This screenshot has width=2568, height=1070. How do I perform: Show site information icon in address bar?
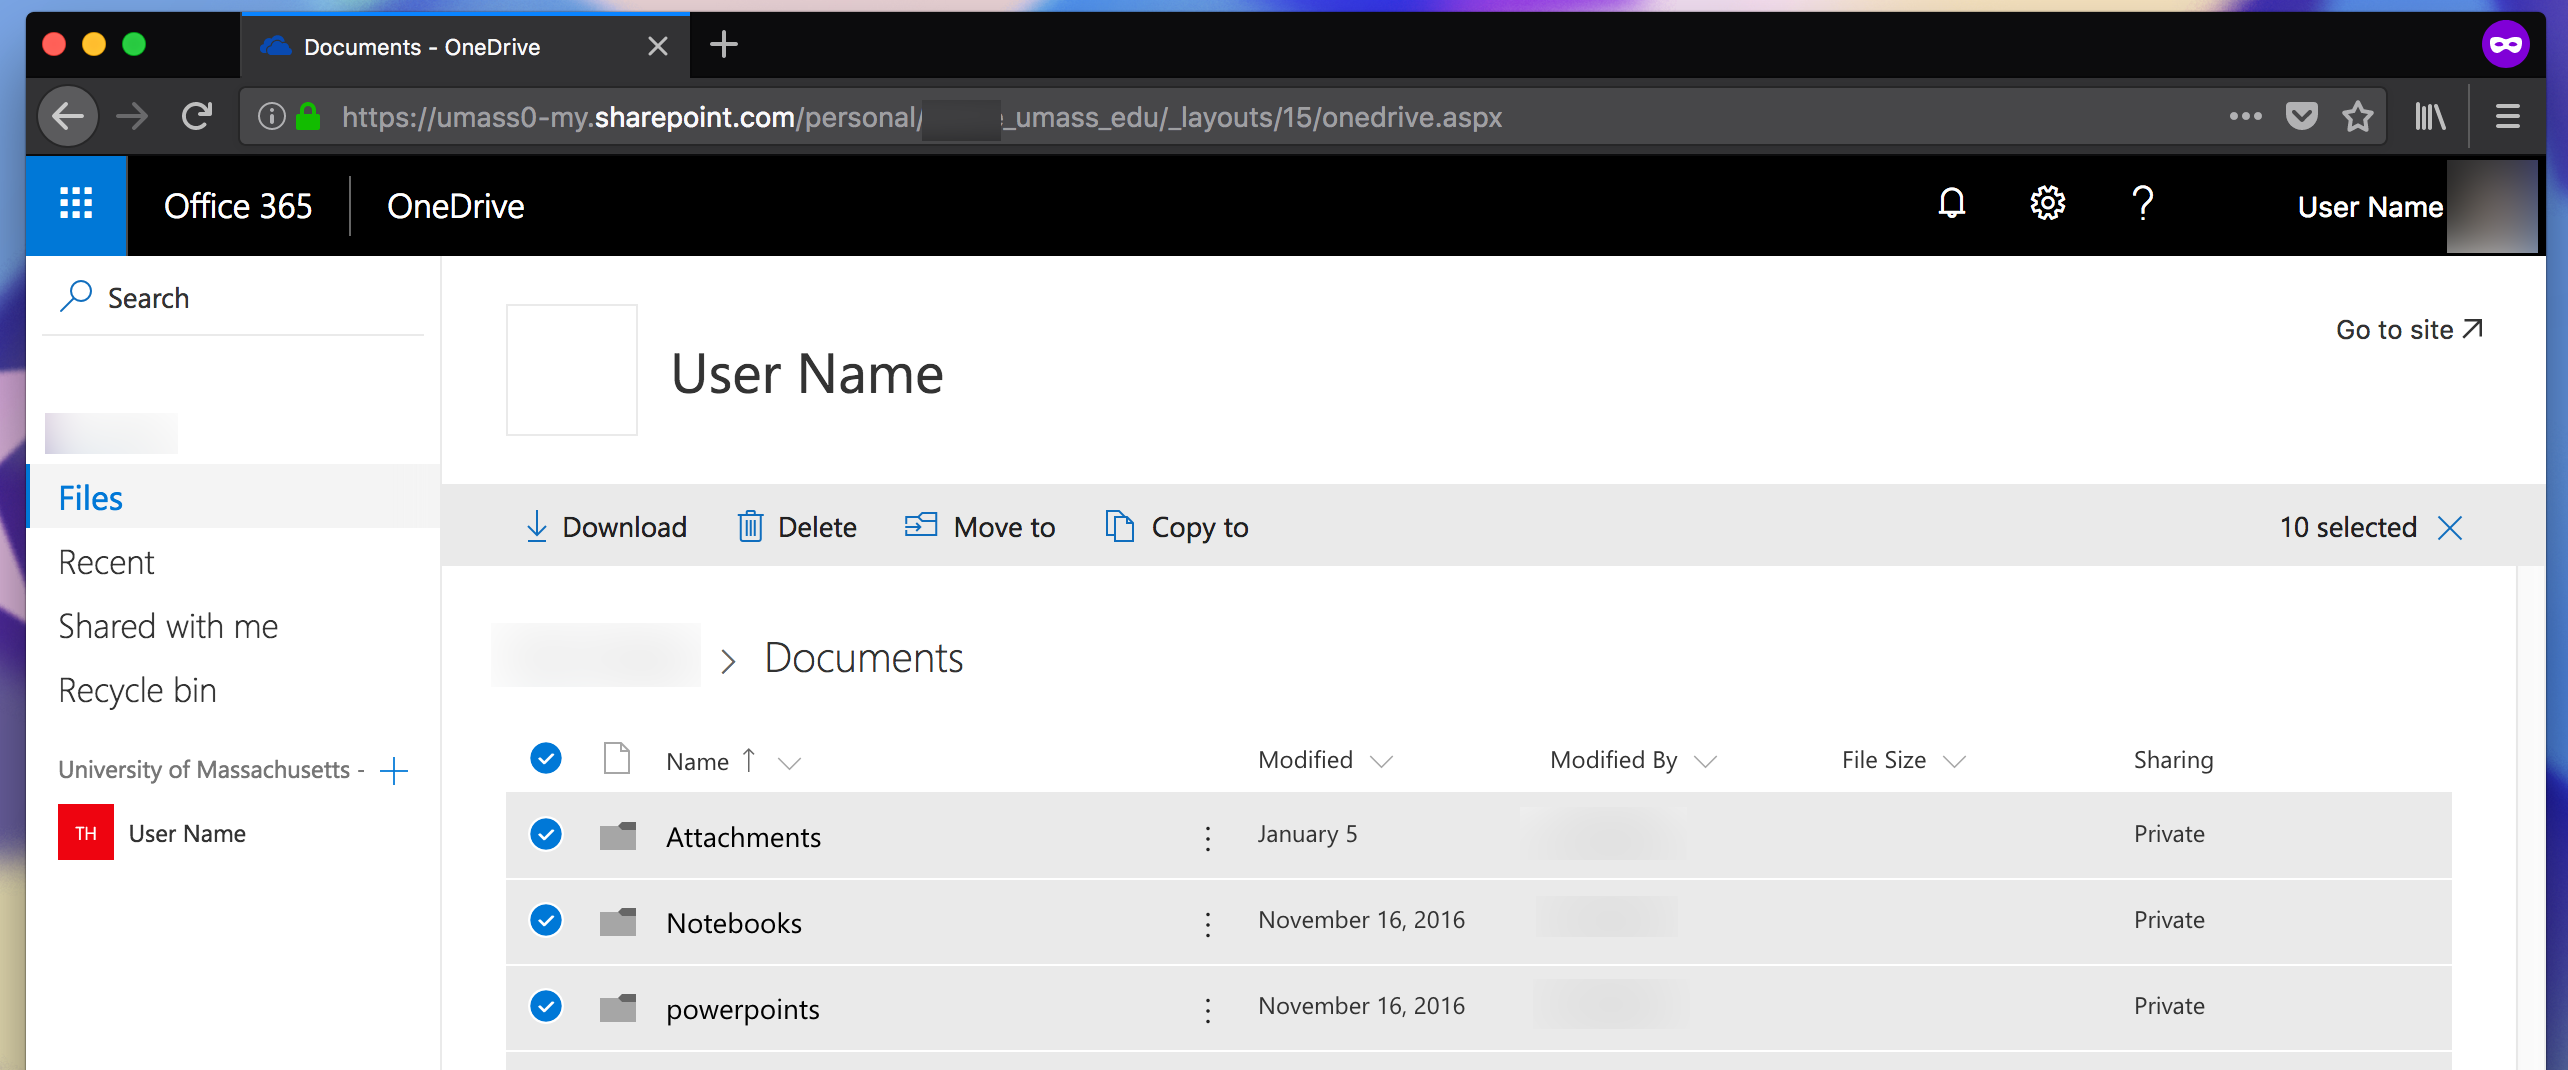[x=271, y=117]
